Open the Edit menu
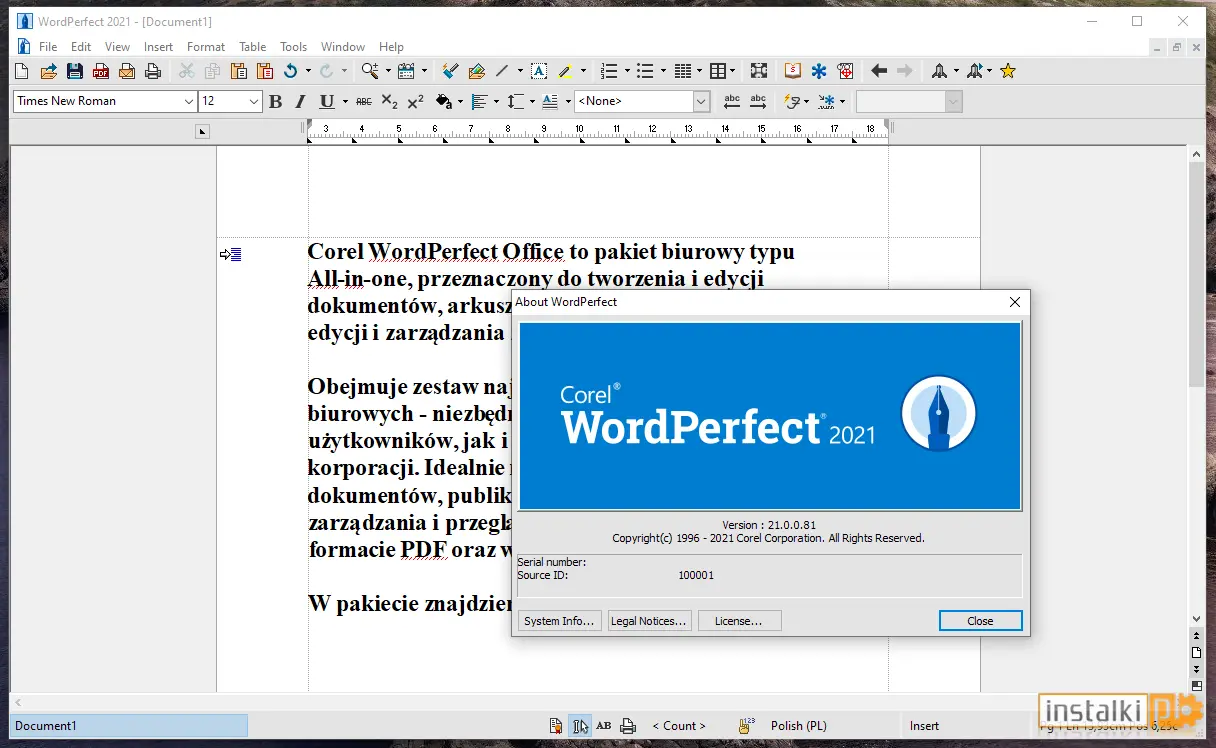Screen dimensions: 1216x748 pyautogui.click(x=81, y=47)
